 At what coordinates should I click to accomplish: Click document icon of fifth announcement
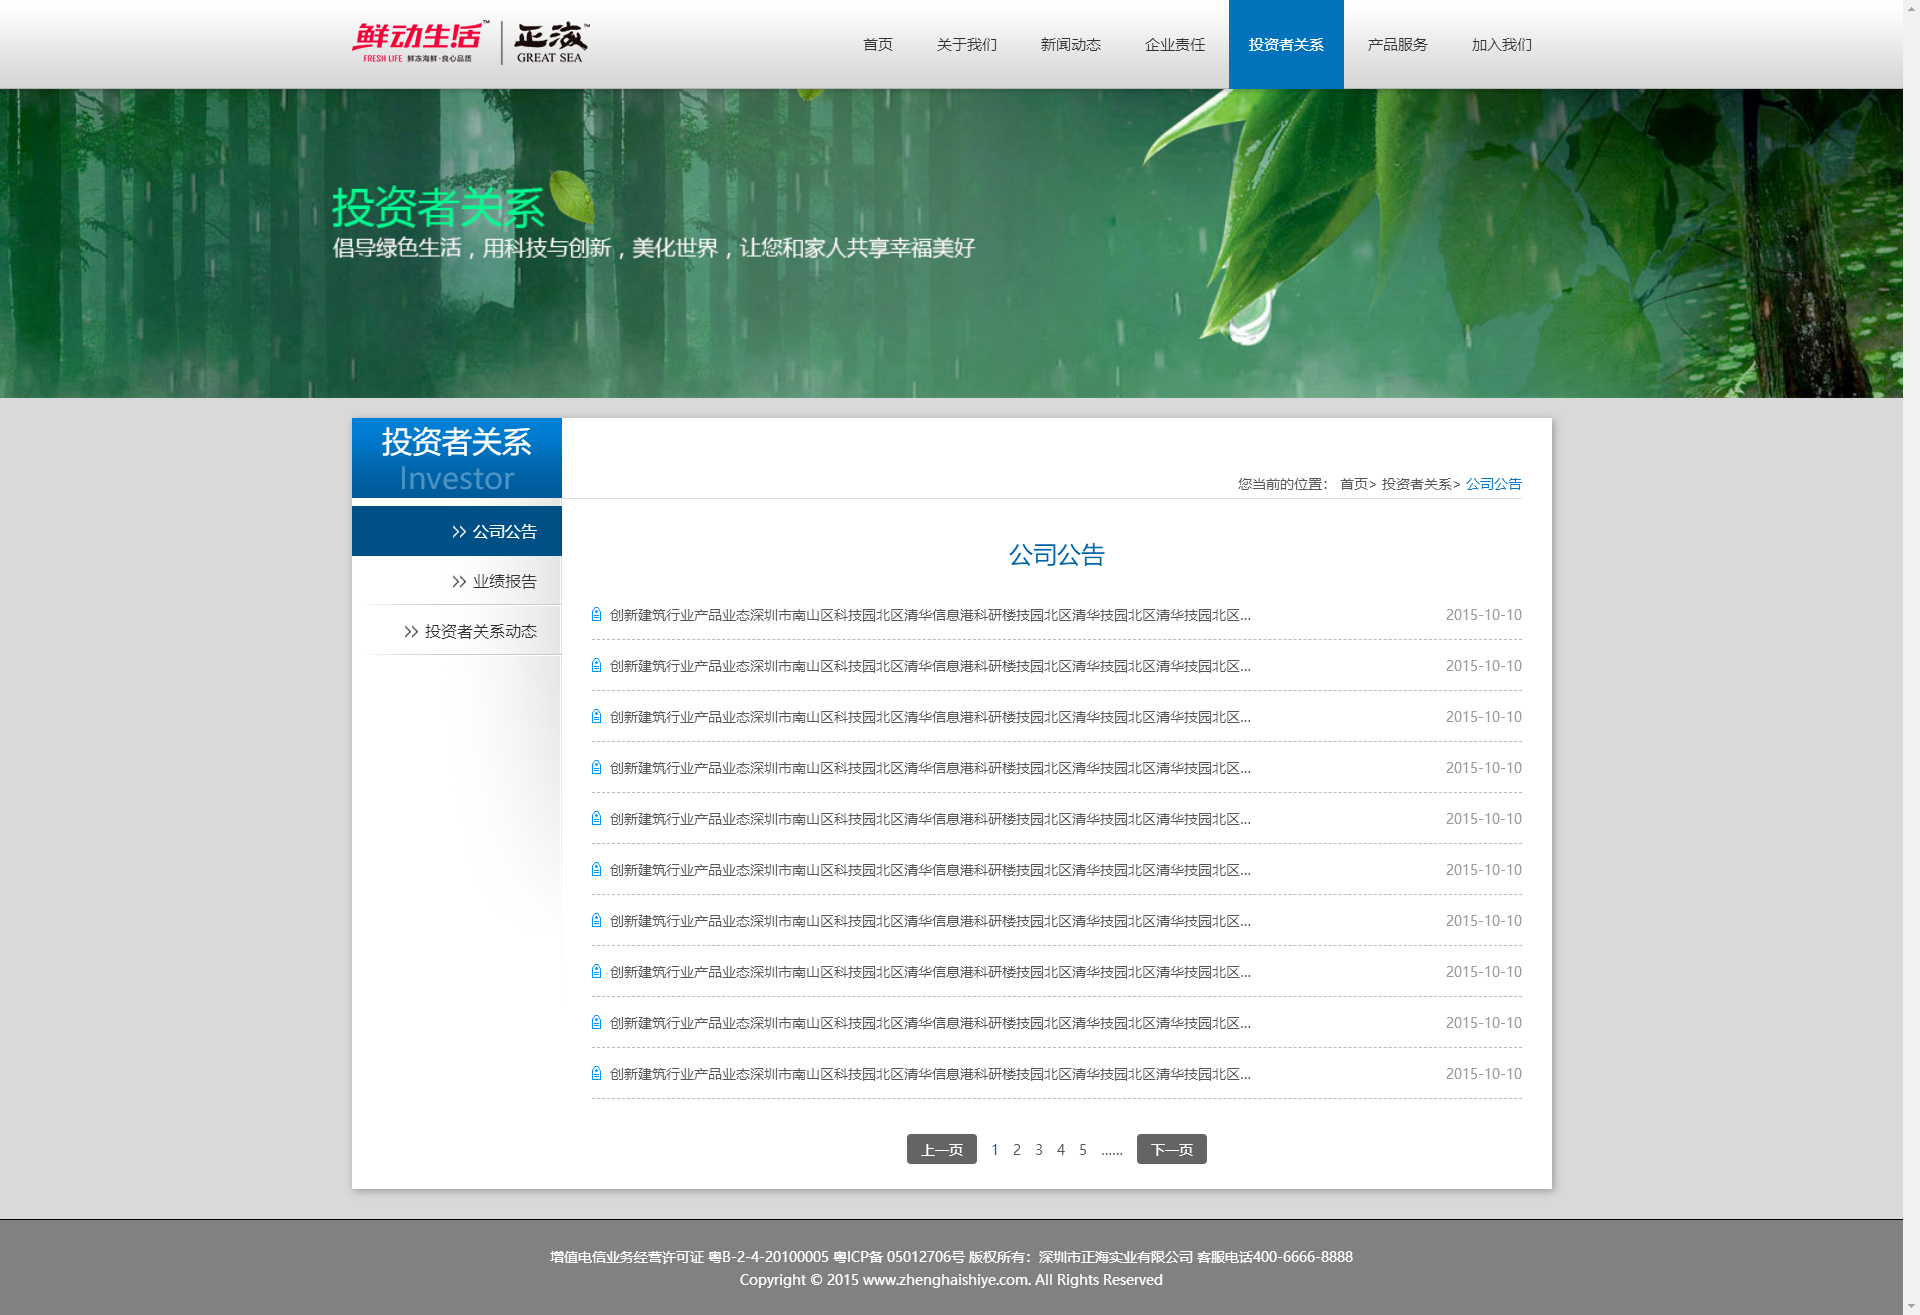tap(597, 819)
